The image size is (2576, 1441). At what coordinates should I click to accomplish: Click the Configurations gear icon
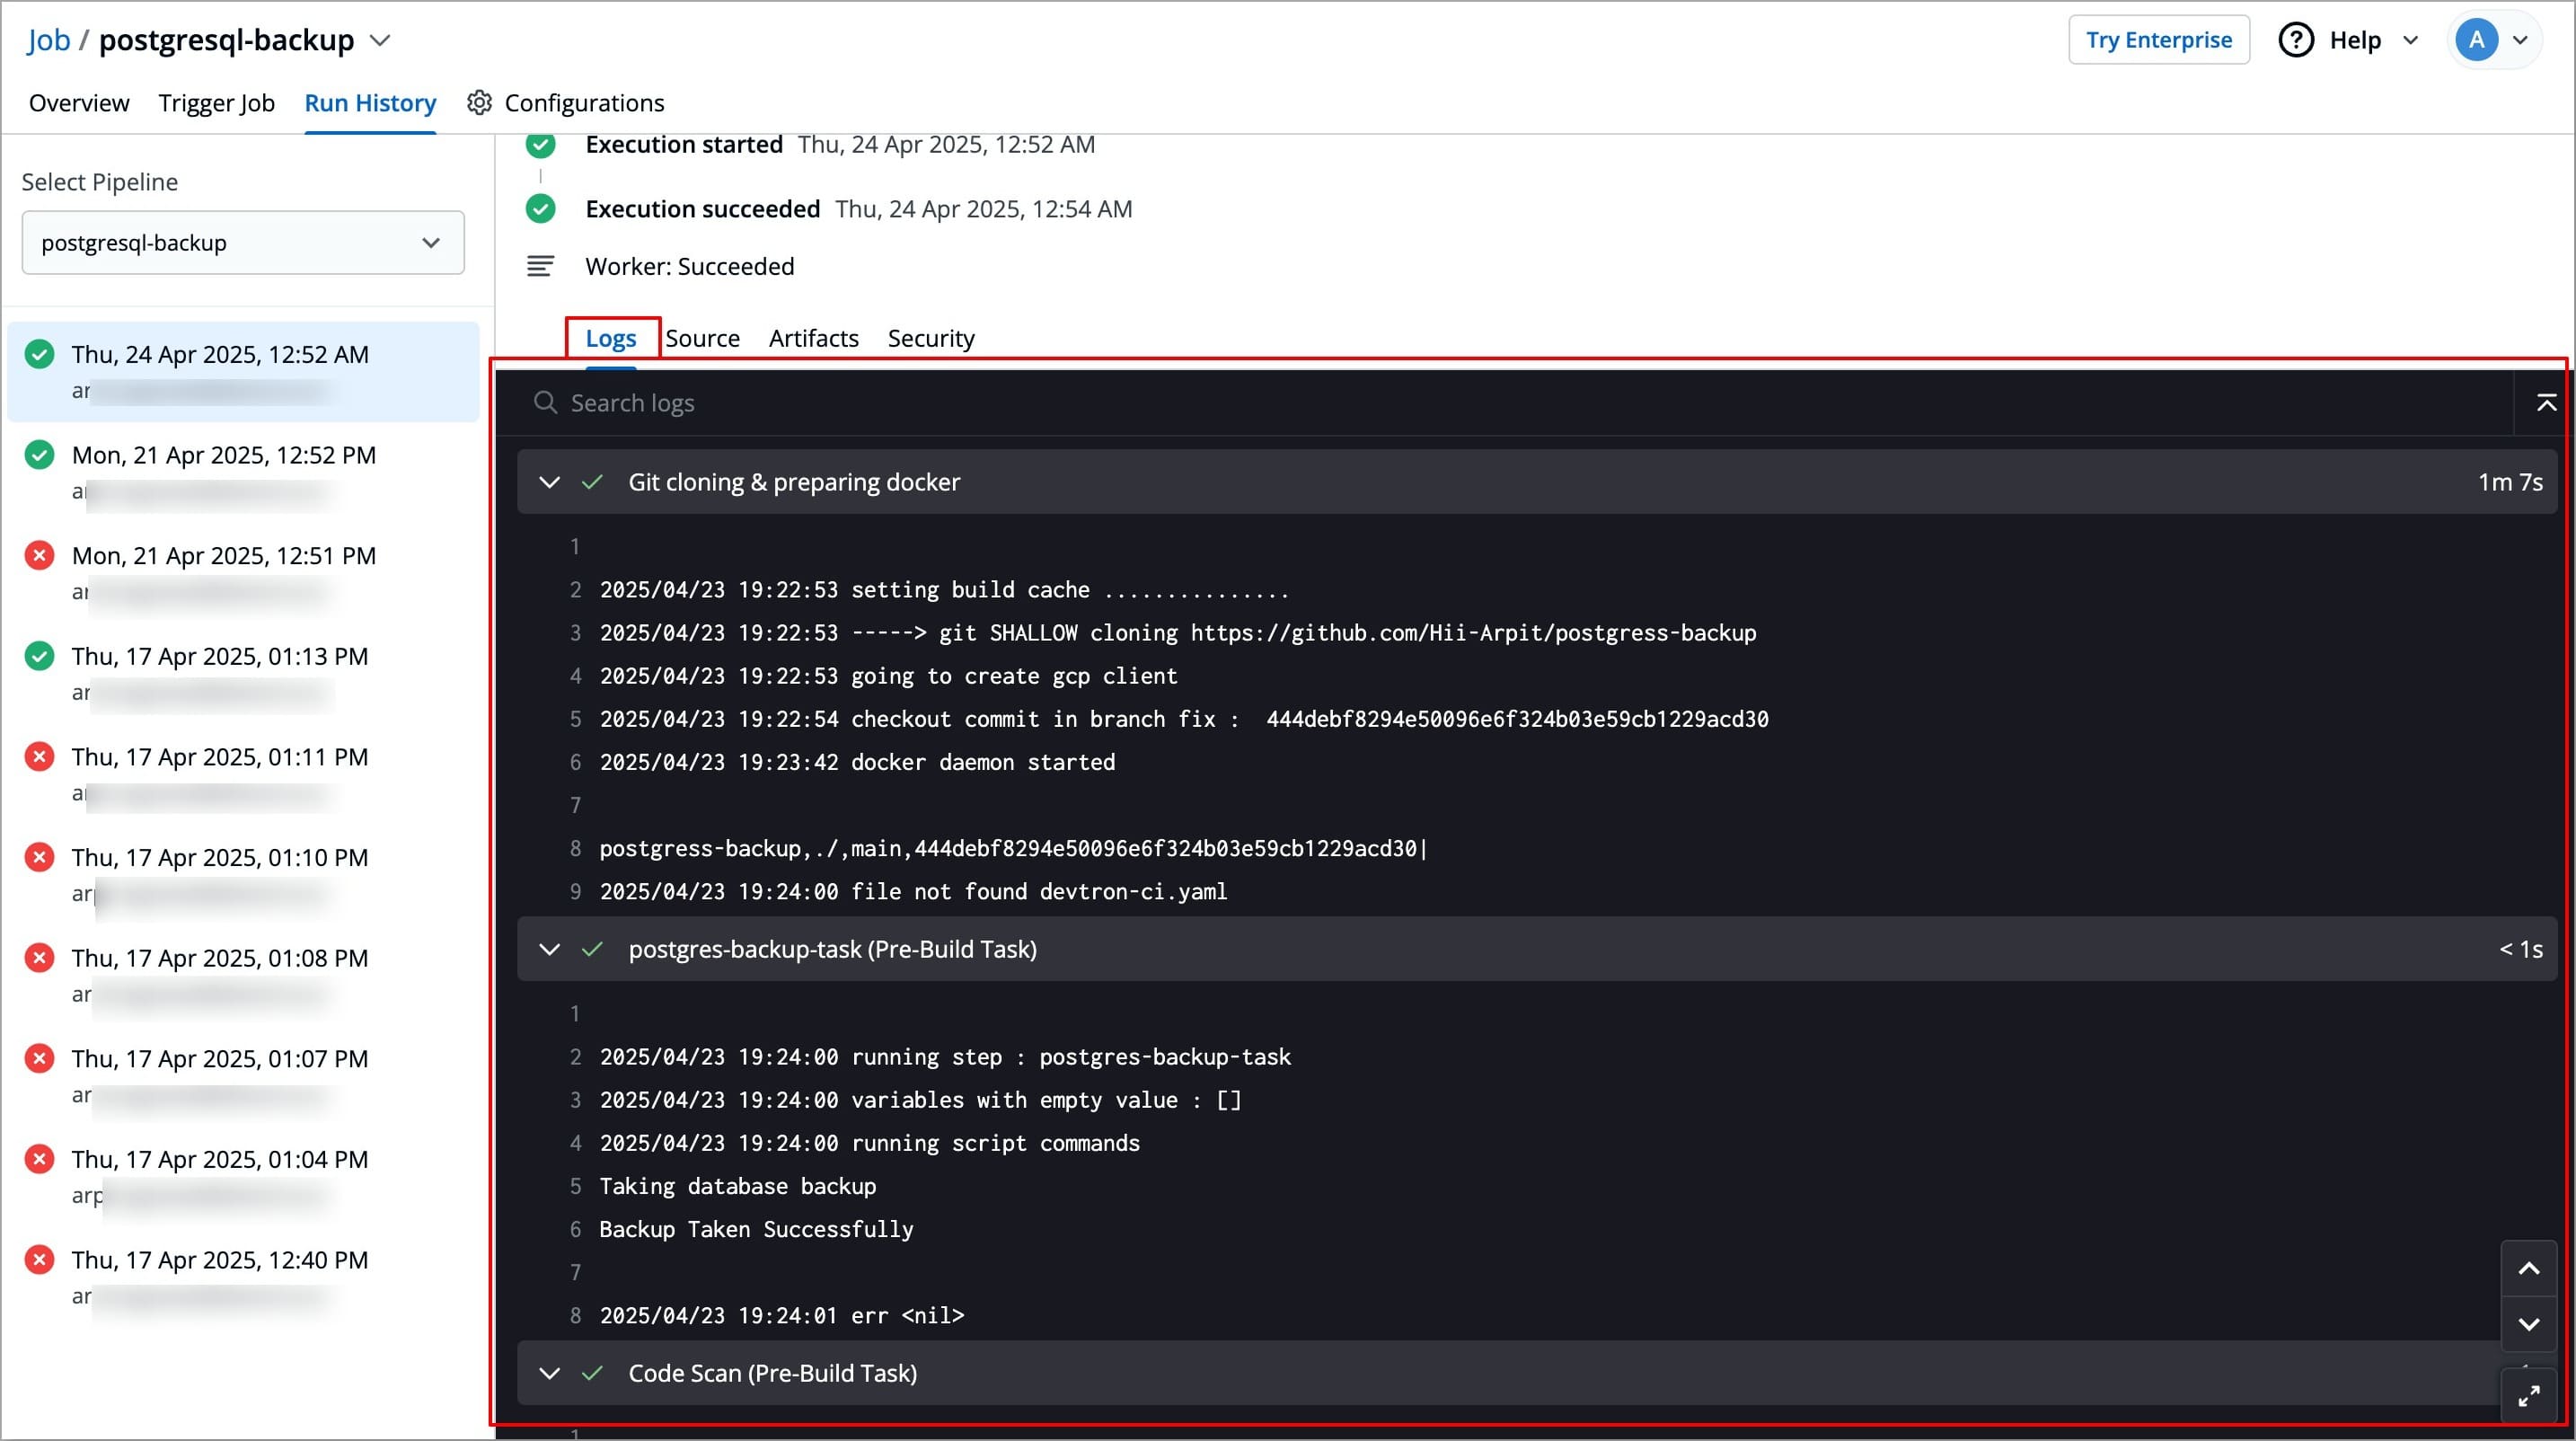tap(479, 103)
